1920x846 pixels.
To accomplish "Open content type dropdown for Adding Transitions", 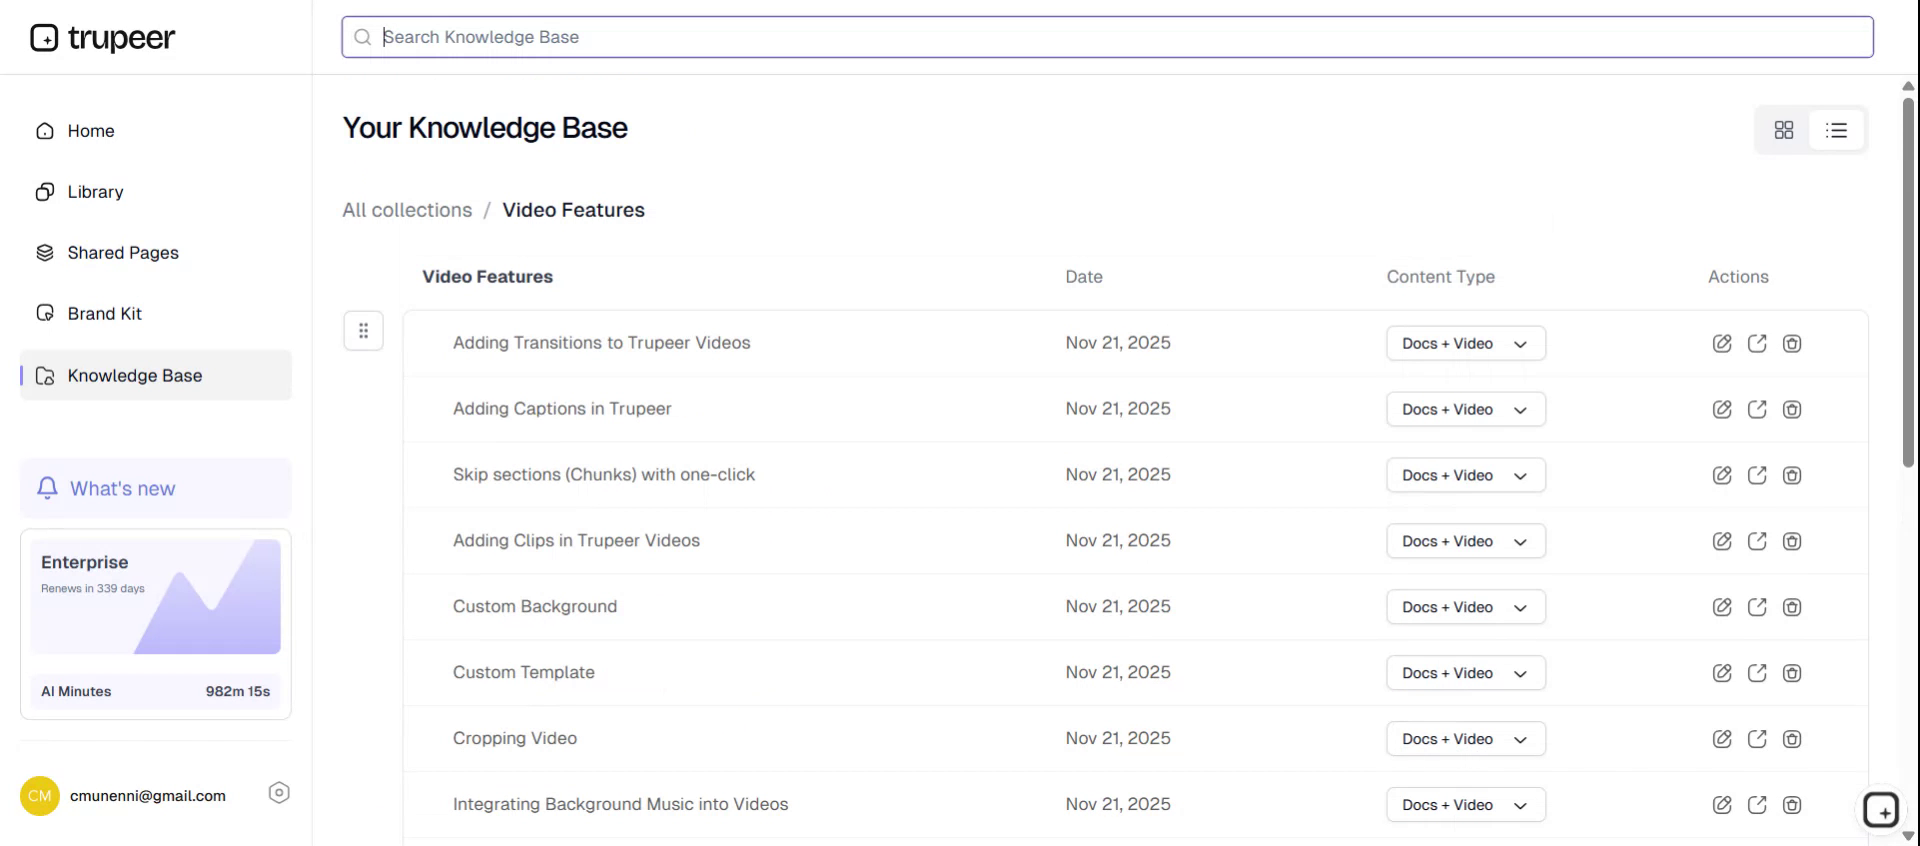I will pyautogui.click(x=1466, y=343).
